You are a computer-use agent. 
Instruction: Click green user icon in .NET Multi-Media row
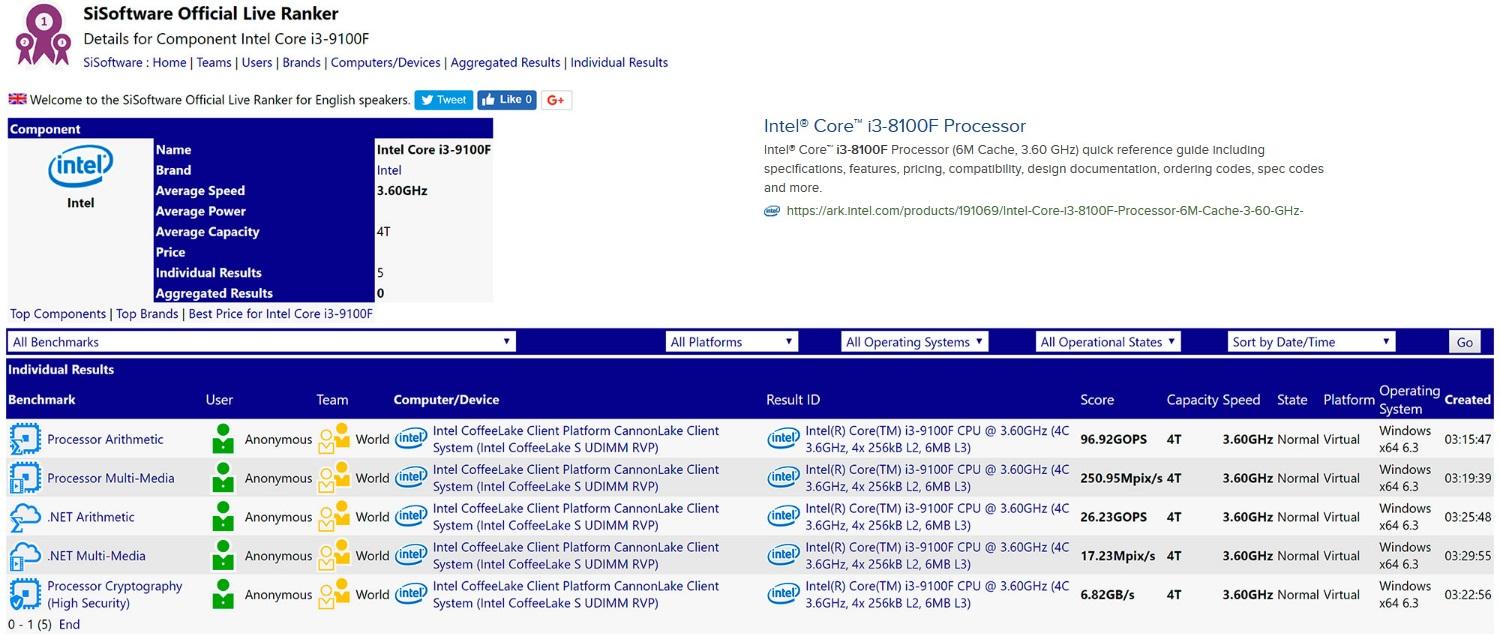click(223, 556)
